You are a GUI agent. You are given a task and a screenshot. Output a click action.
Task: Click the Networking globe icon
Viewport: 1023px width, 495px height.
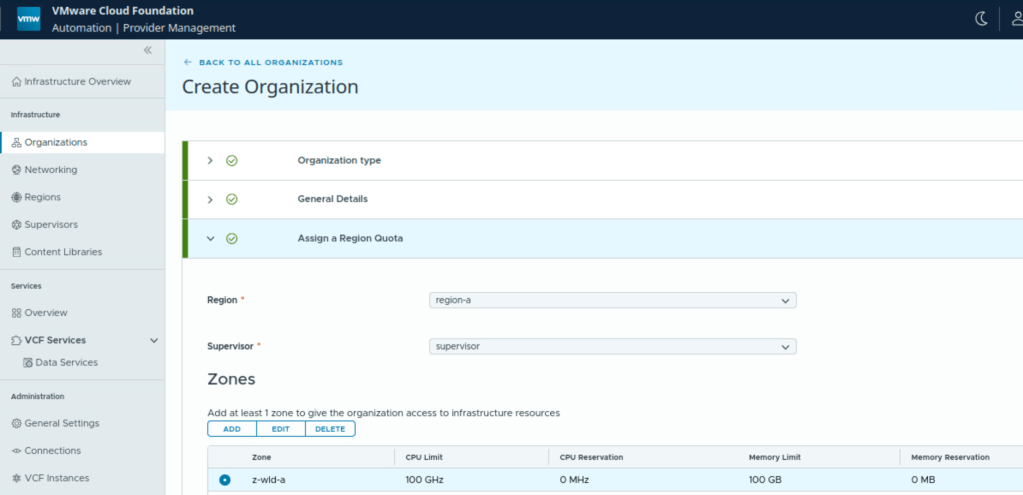tap(16, 170)
